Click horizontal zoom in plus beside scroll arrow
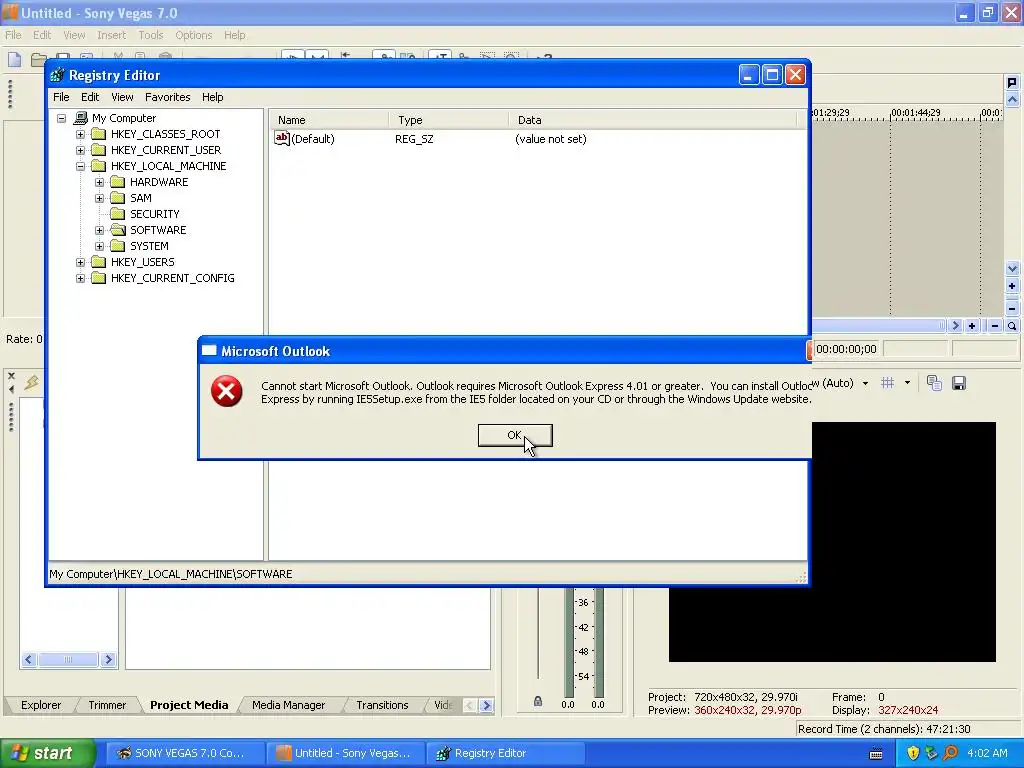1024x768 pixels. [x=972, y=325]
